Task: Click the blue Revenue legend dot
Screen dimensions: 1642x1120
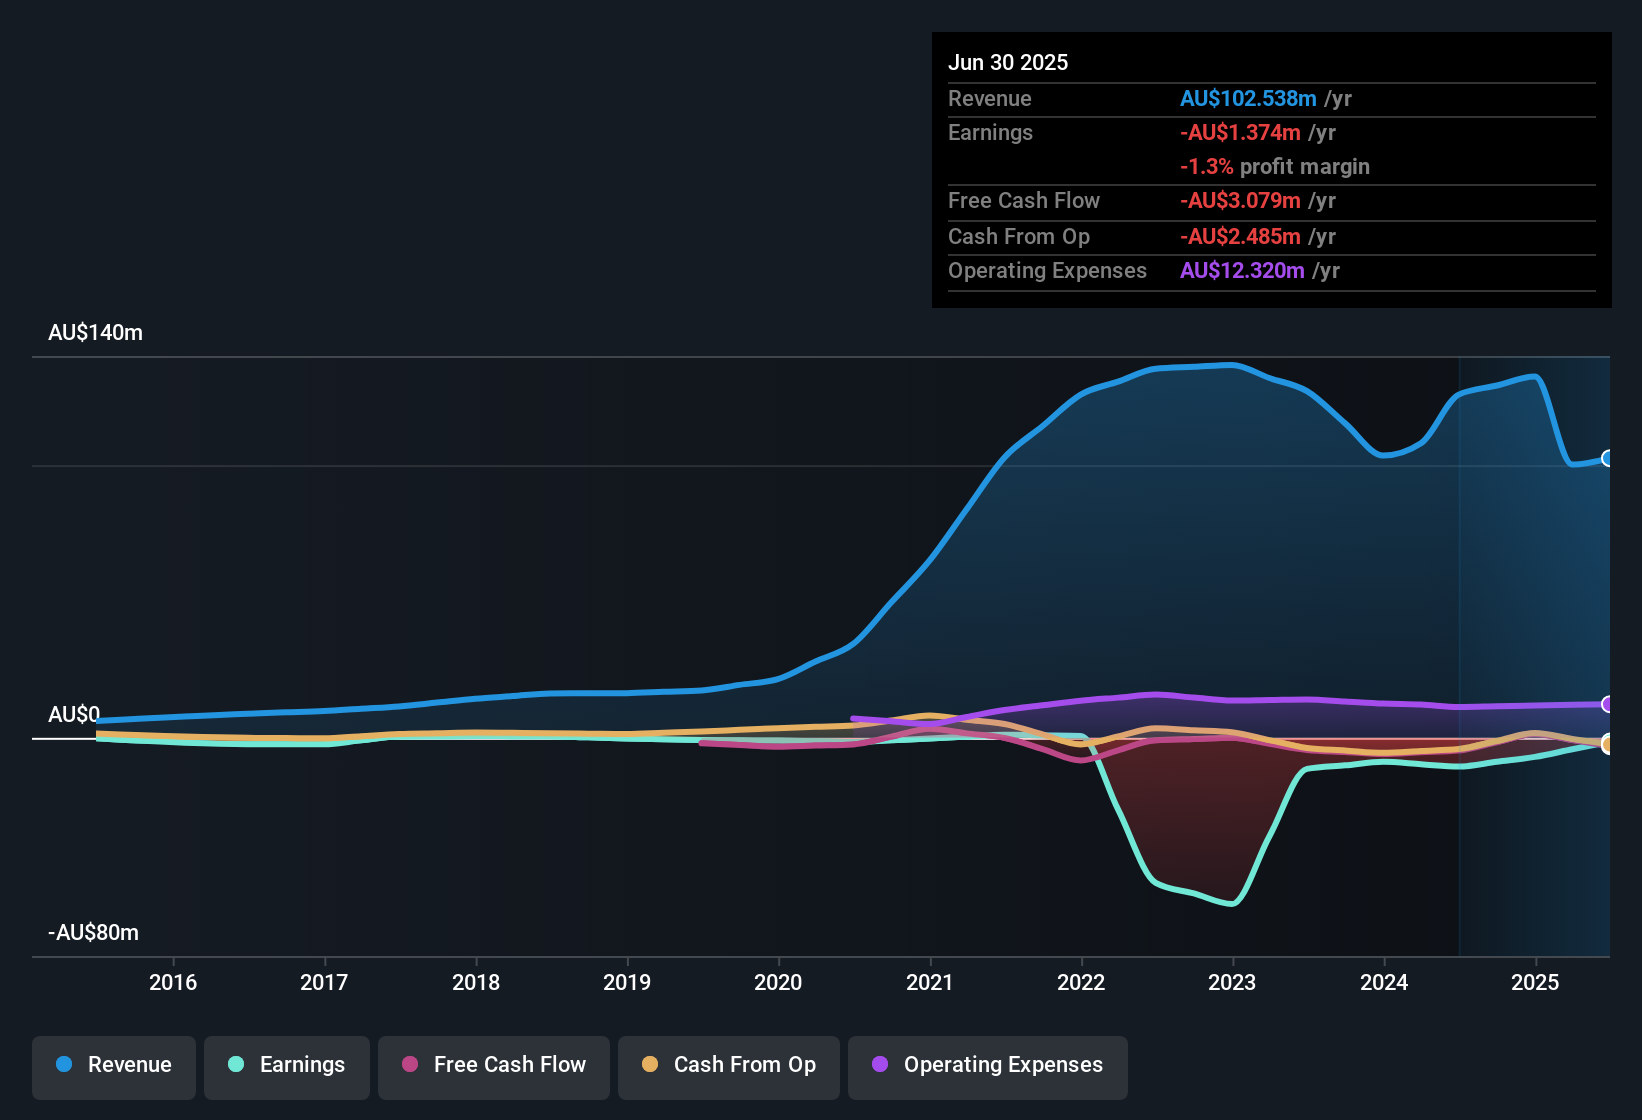Action: pos(64,1064)
